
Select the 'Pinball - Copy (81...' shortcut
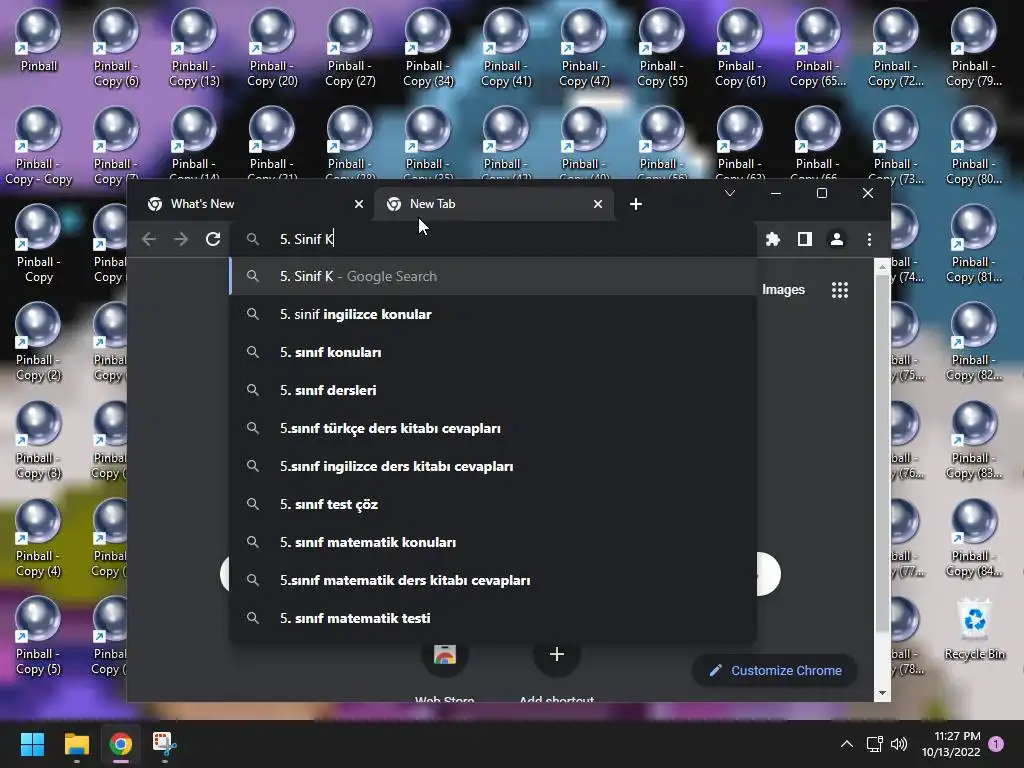point(974,244)
